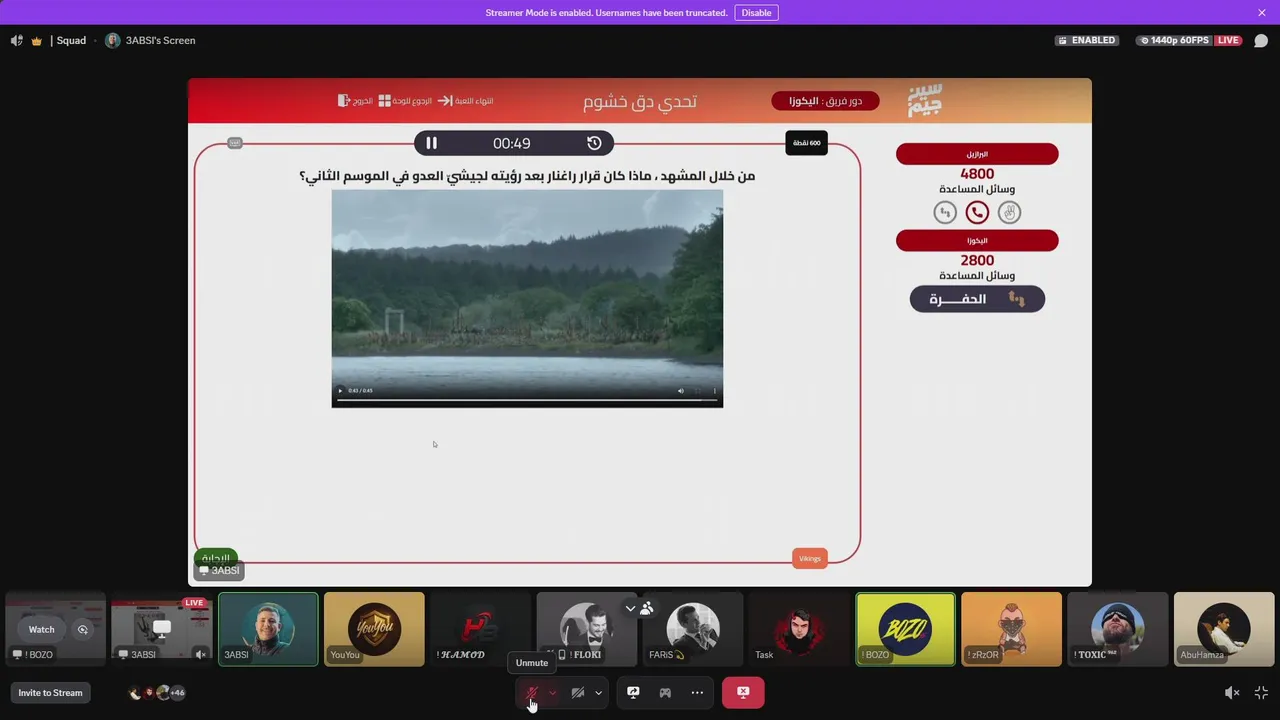This screenshot has height=720, width=1280.
Task: Pause the game countdown timer
Action: pos(431,143)
